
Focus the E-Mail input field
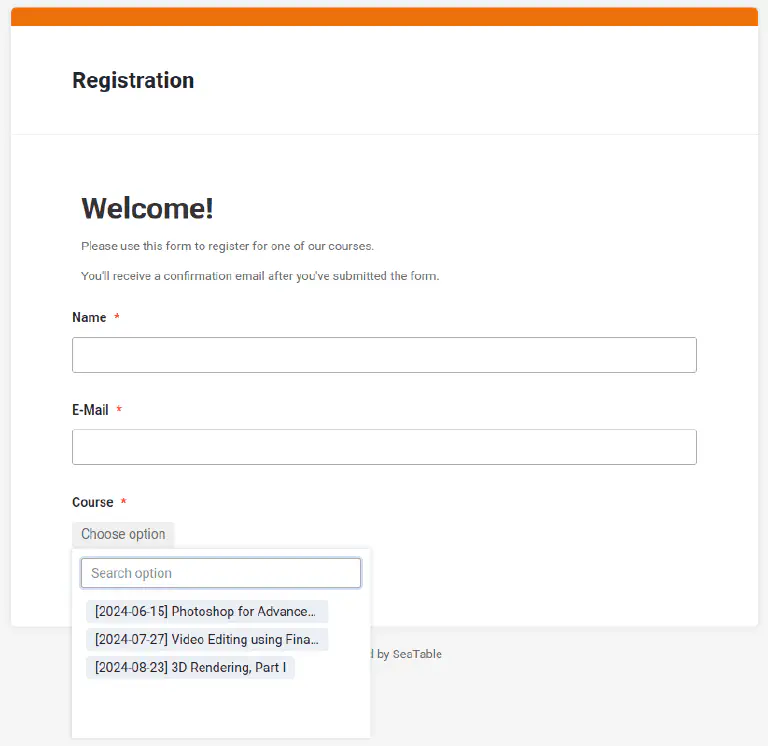(384, 447)
